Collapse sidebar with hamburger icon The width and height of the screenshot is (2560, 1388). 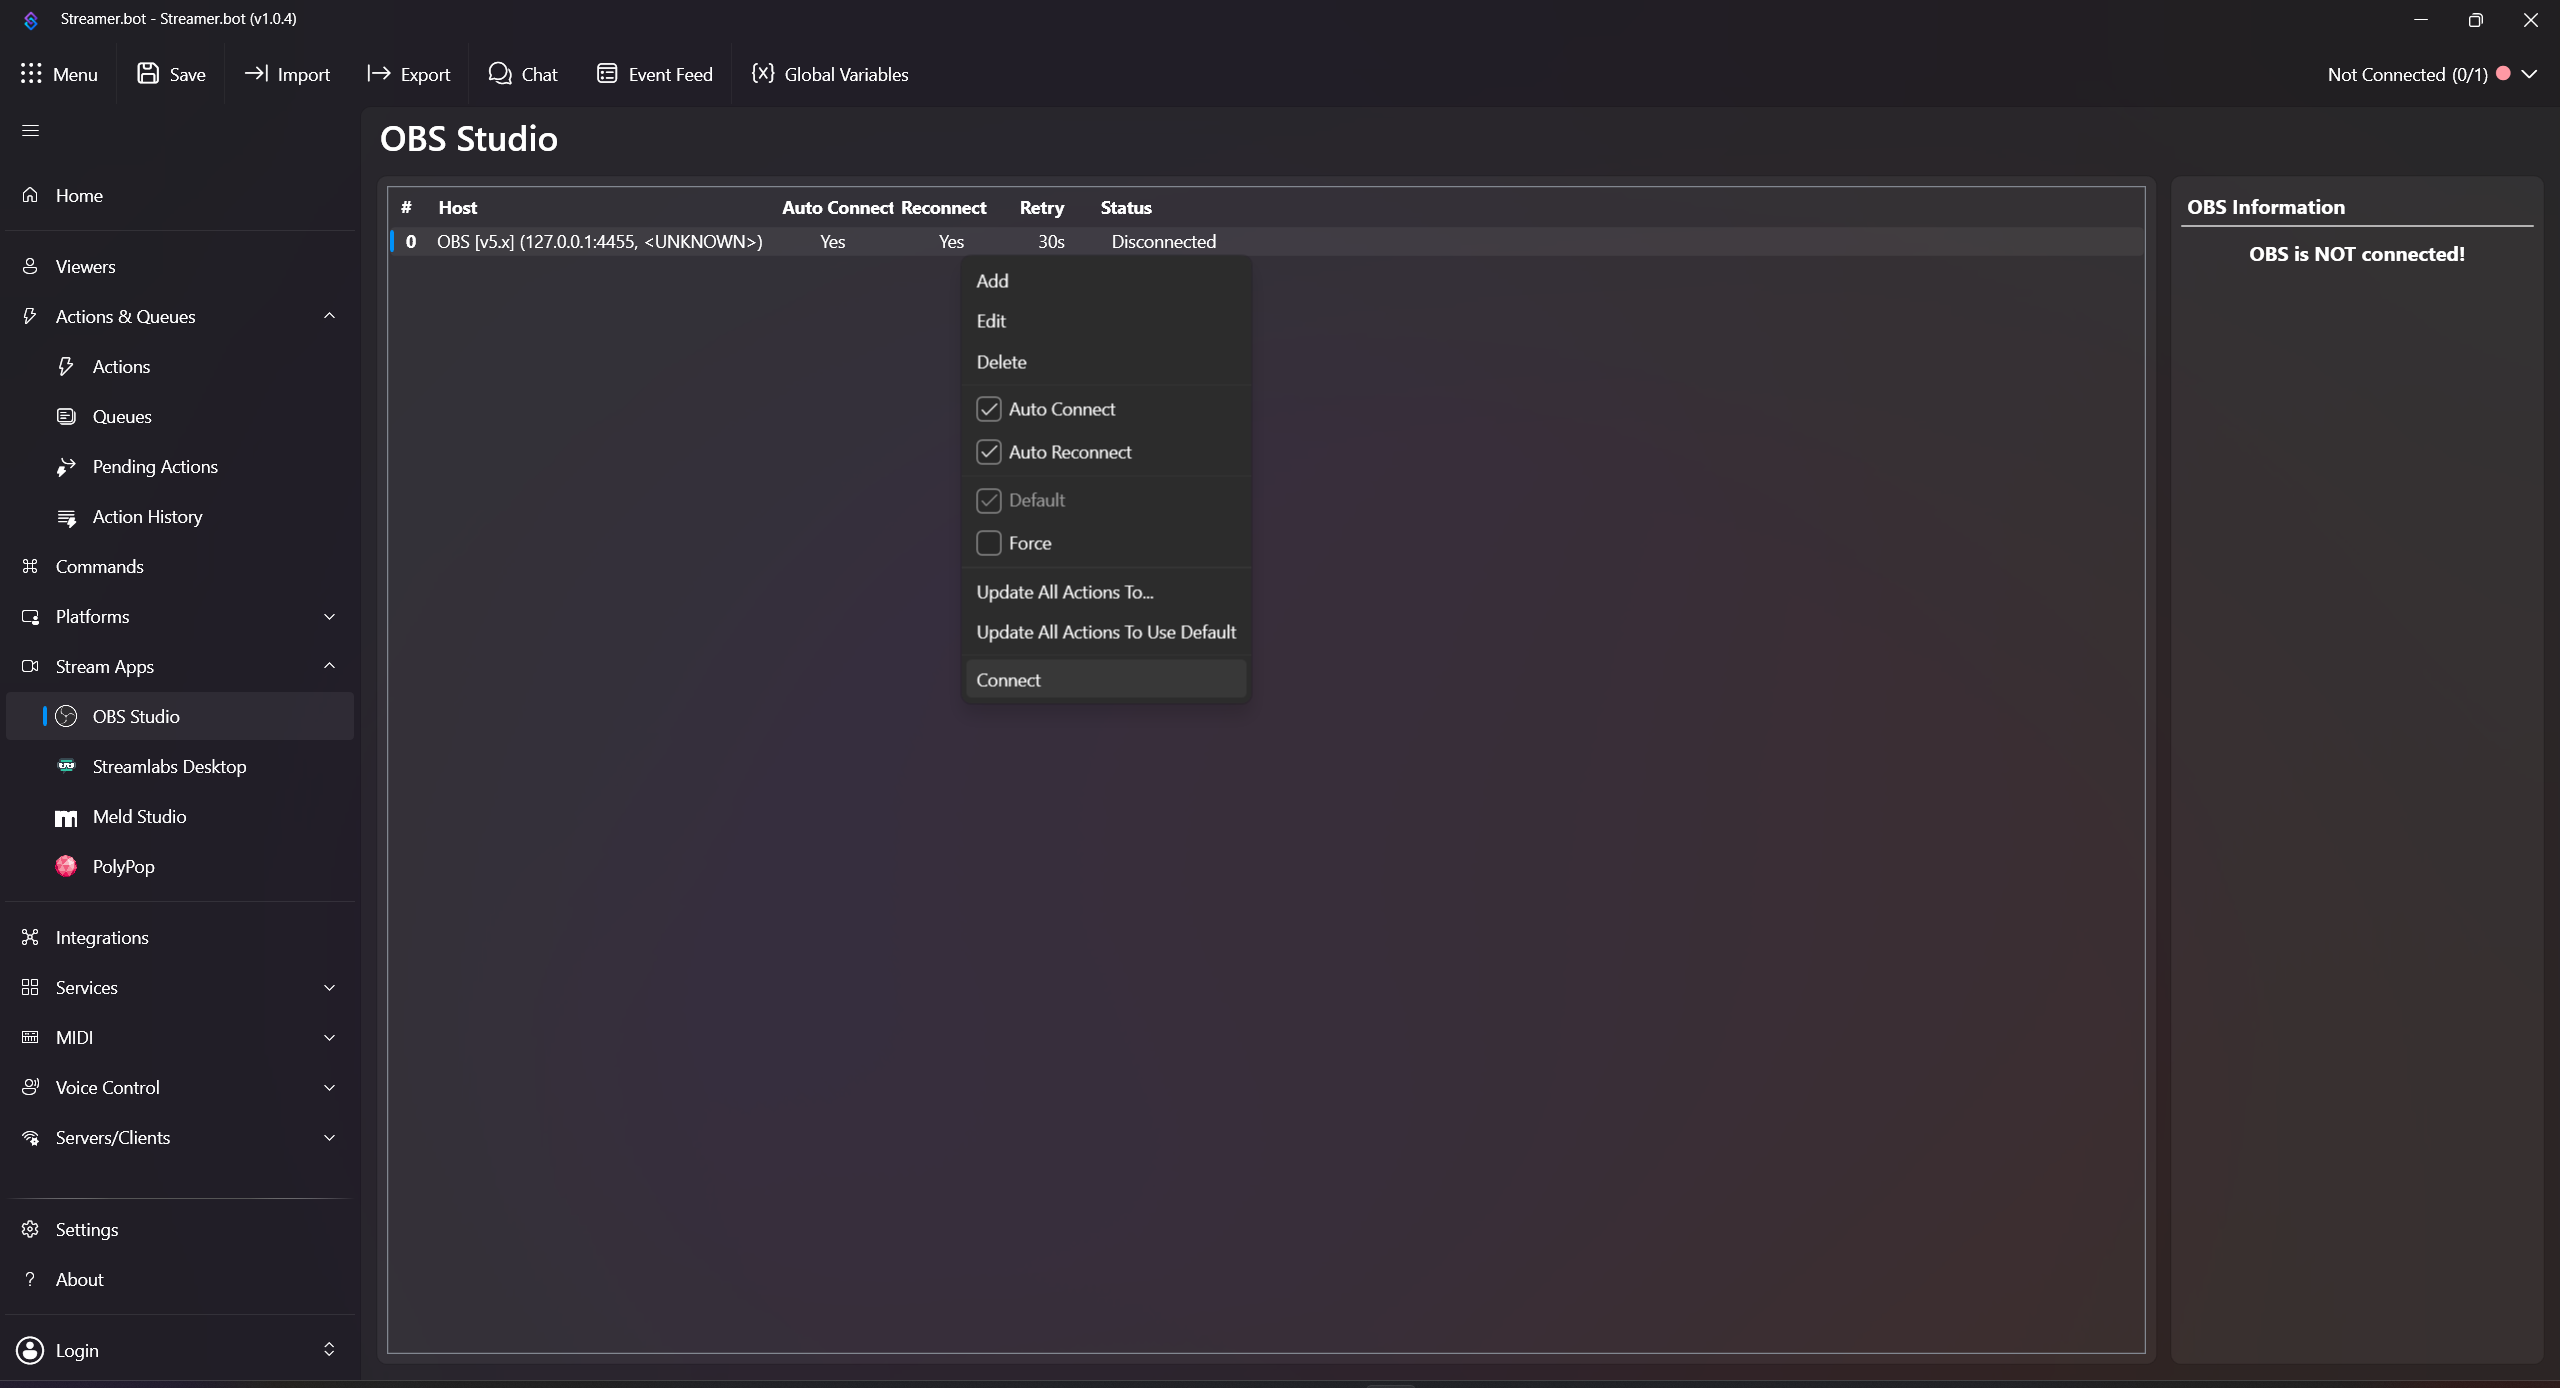coord(30,131)
